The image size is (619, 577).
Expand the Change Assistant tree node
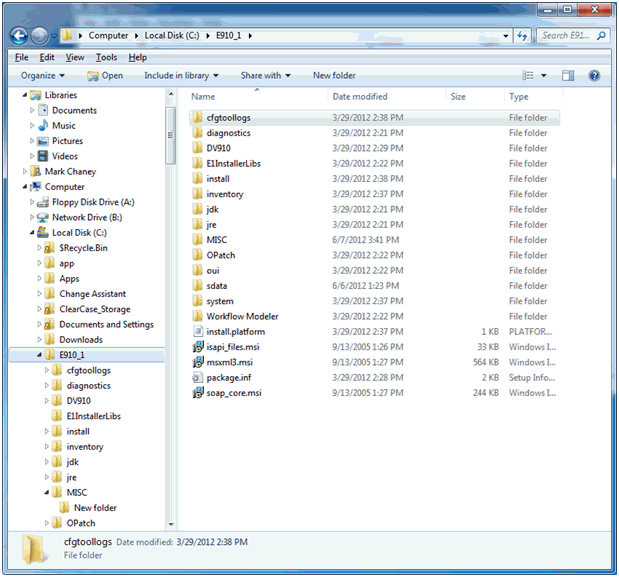[x=39, y=294]
